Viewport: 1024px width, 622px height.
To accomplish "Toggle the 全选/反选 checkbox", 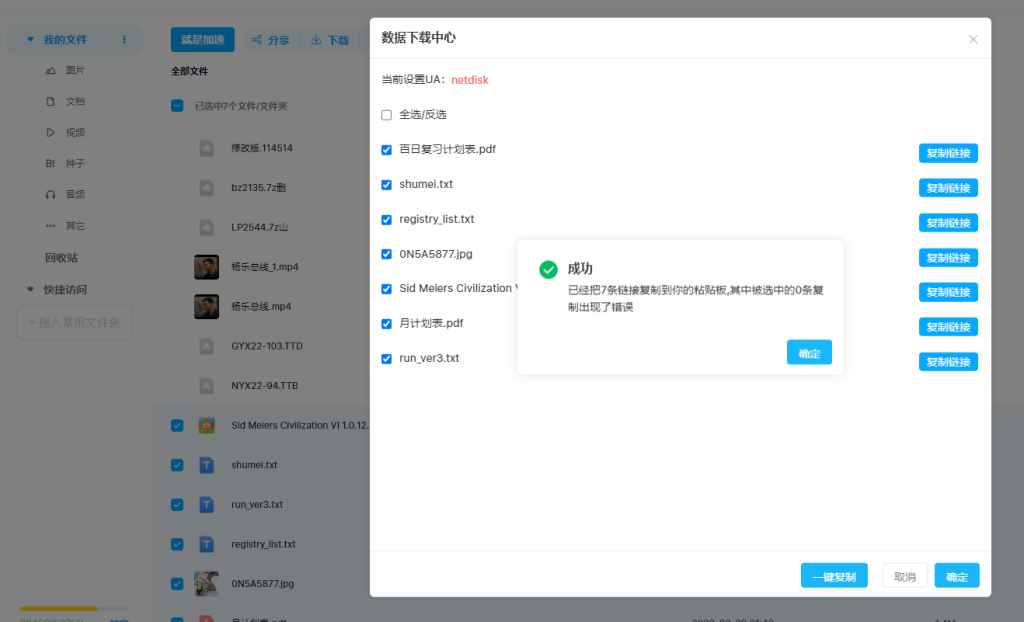I will [x=387, y=115].
